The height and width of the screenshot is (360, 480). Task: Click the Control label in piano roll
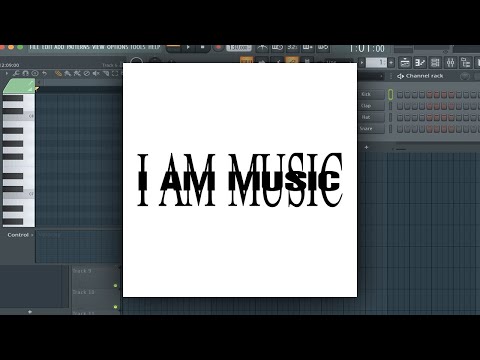pyautogui.click(x=18, y=235)
